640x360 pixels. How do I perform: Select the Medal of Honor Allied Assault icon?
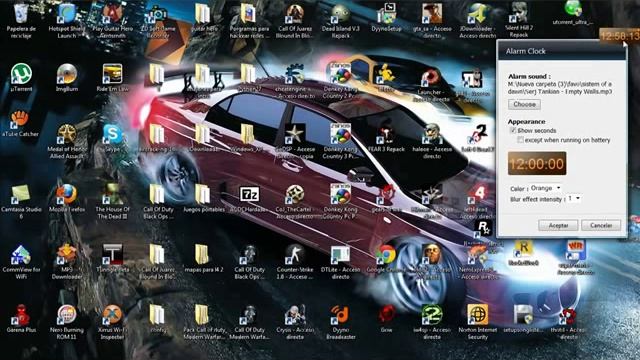[x=67, y=134]
